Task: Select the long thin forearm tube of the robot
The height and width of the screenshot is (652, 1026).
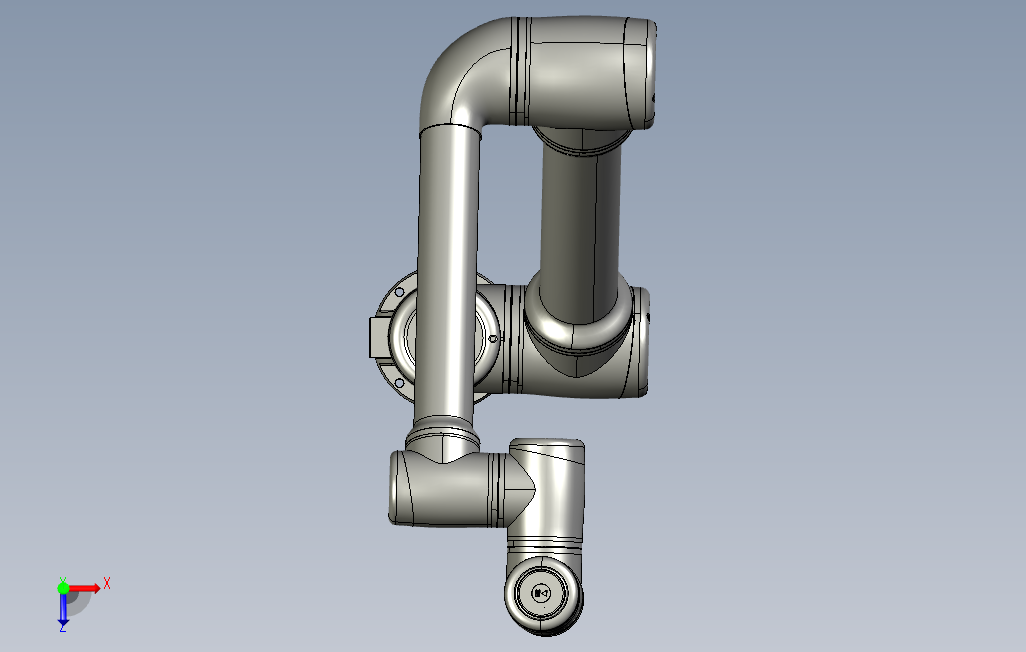Action: click(446, 275)
